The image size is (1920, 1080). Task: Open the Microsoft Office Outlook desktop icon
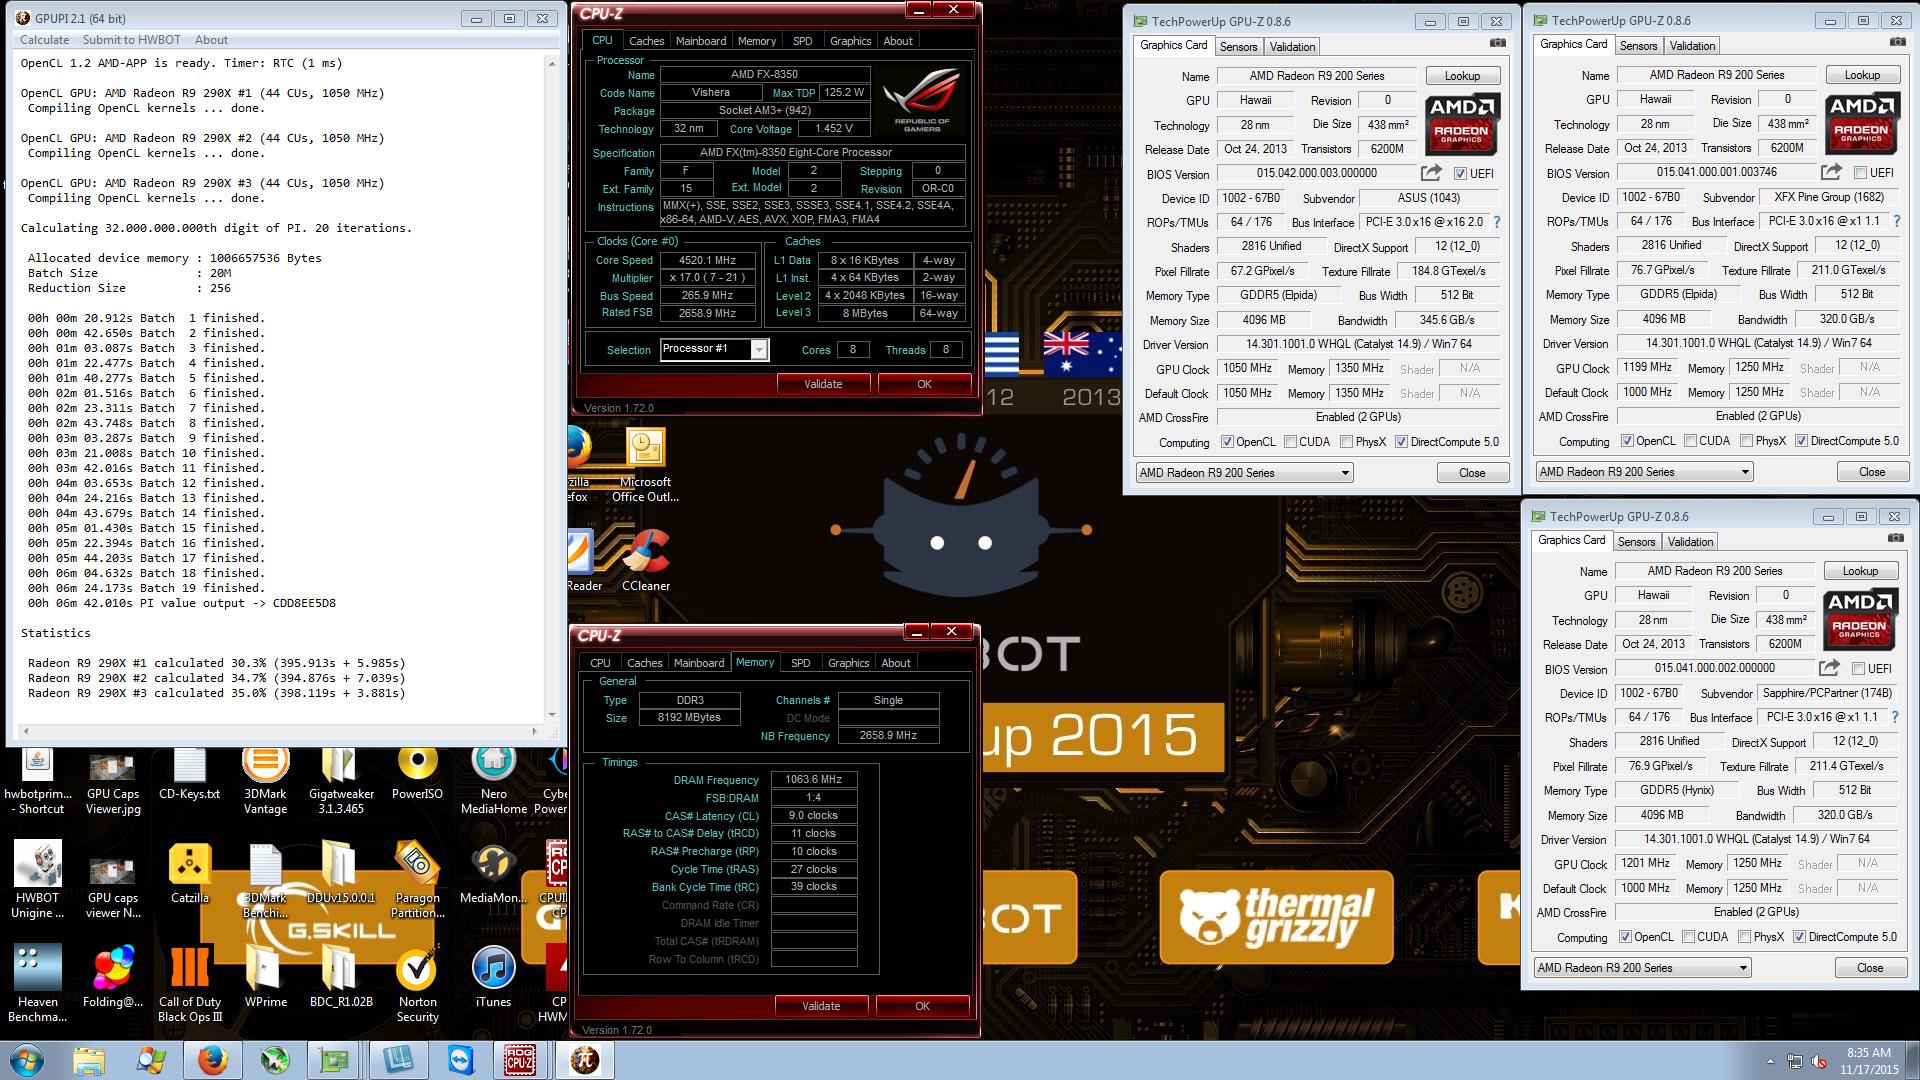point(646,465)
